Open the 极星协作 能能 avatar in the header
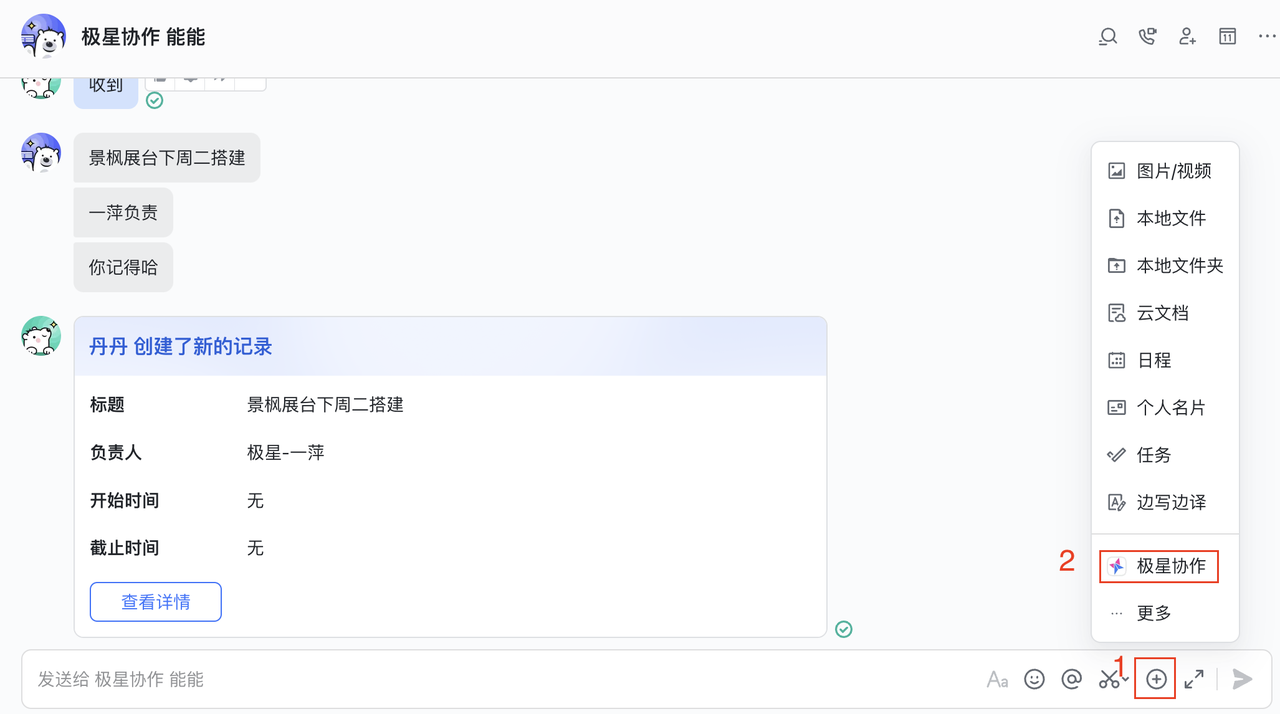1280x714 pixels. click(43, 37)
